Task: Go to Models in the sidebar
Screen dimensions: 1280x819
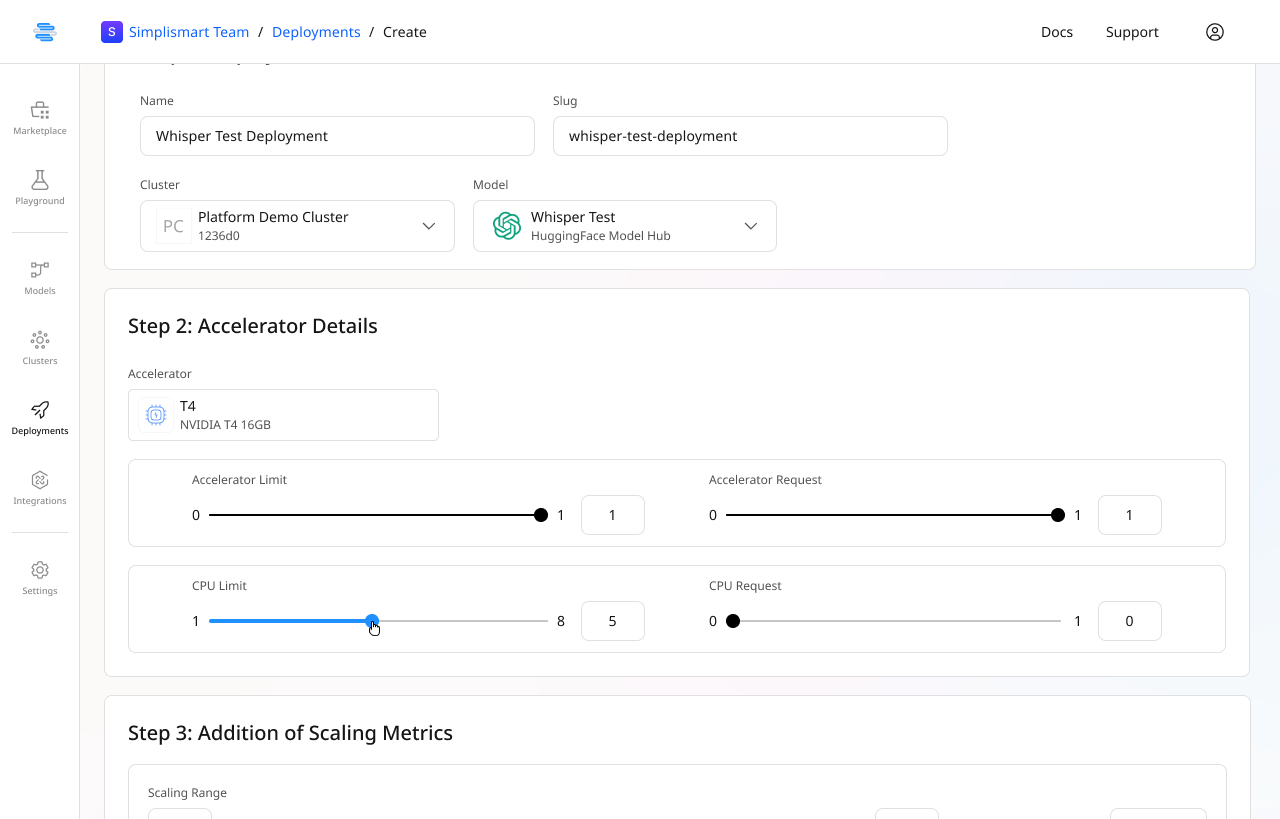Action: pos(40,277)
